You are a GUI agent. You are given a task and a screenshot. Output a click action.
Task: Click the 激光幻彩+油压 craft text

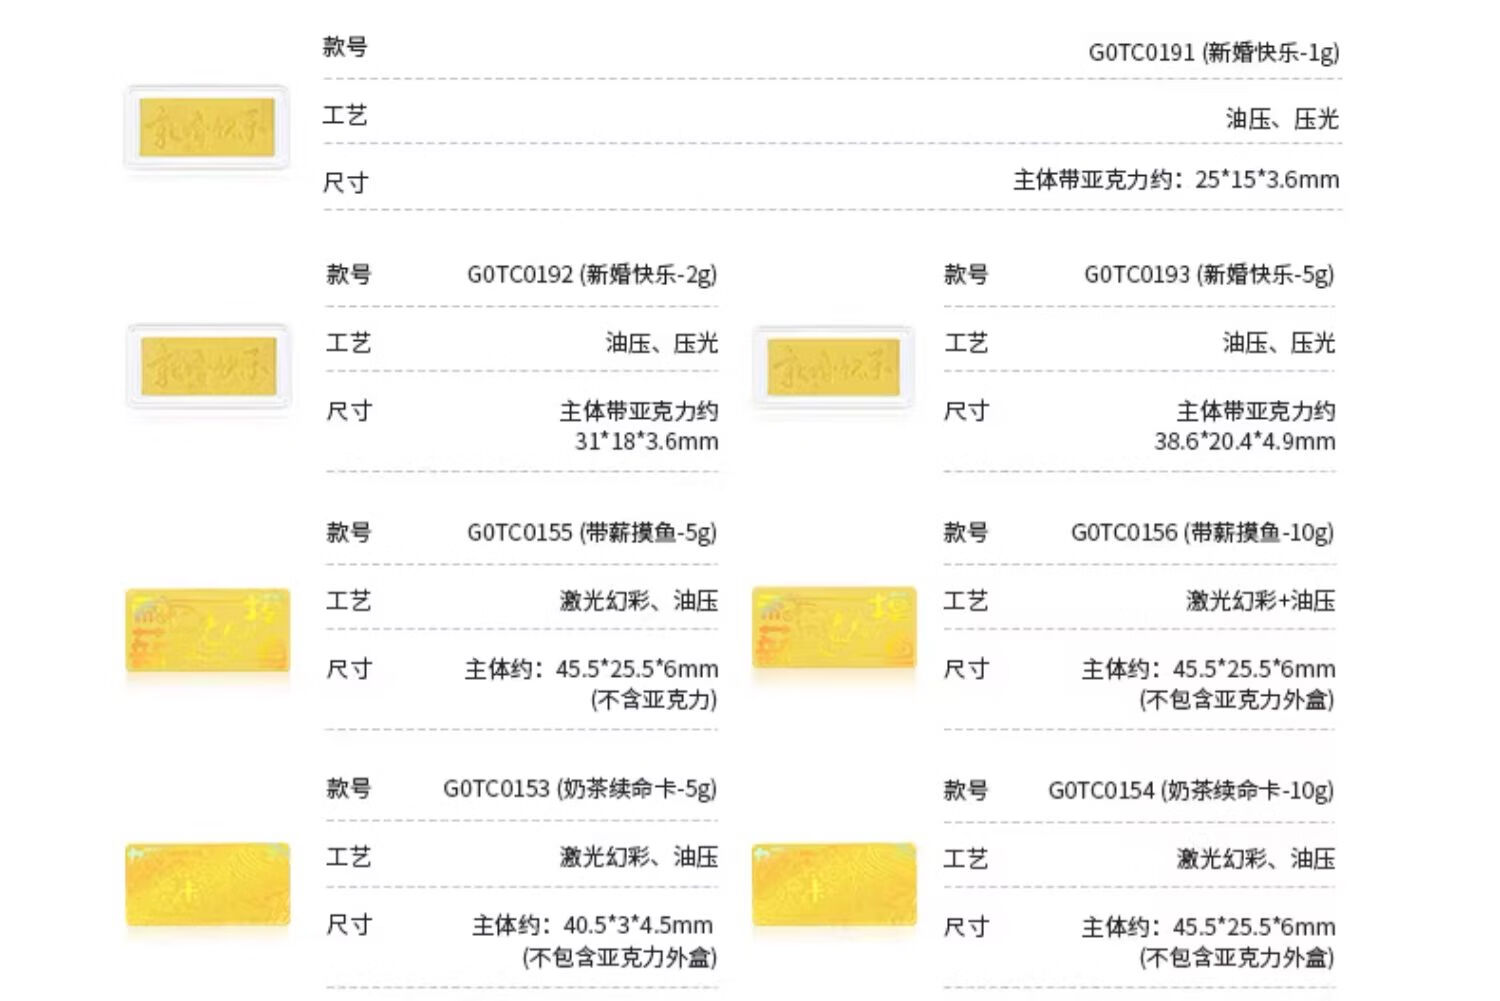point(1260,601)
